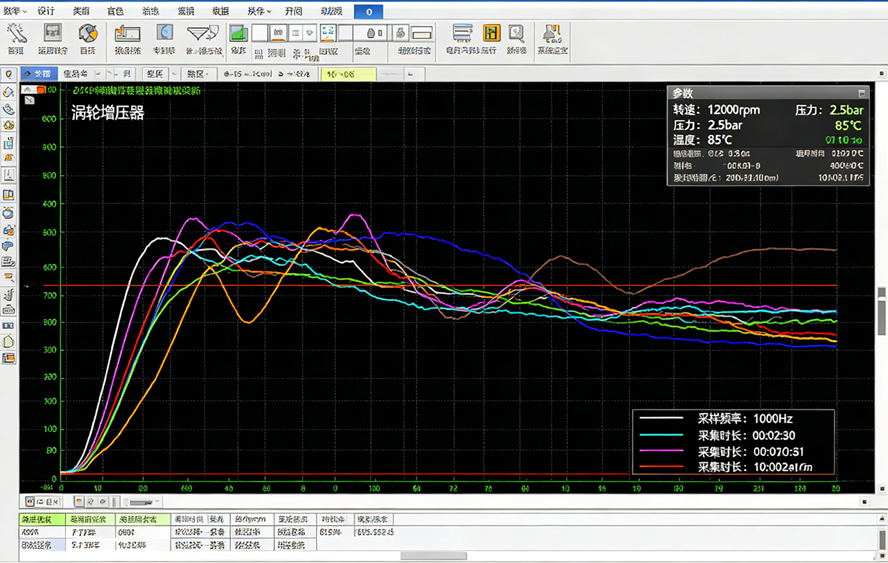Click the yellow highlighted ribbon icon
Viewport: 888px width, 563px height.
[491, 34]
